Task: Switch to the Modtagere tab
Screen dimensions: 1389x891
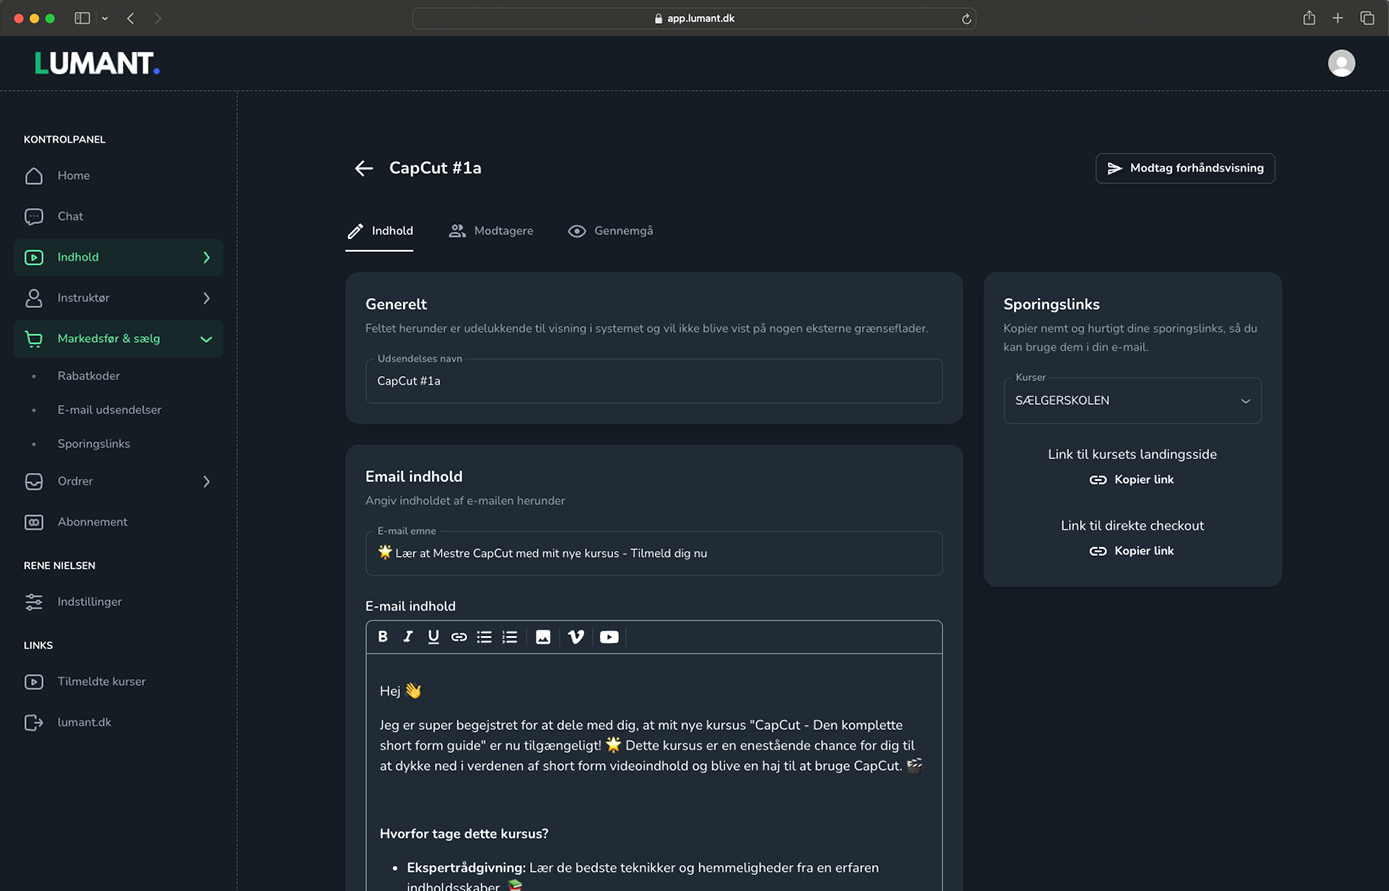Action: (x=491, y=231)
